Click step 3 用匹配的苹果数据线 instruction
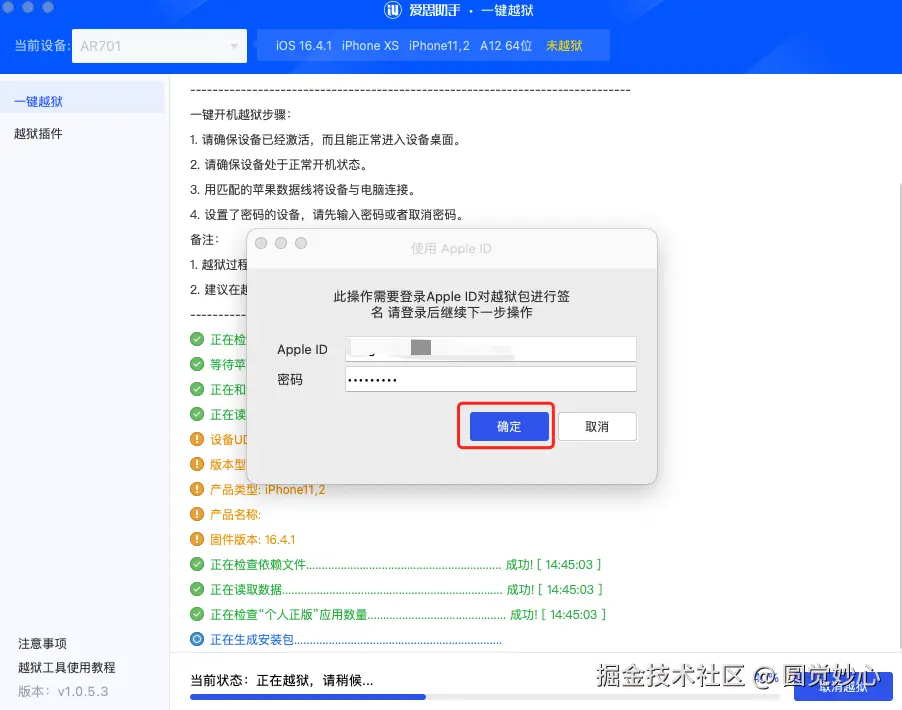 click(303, 189)
